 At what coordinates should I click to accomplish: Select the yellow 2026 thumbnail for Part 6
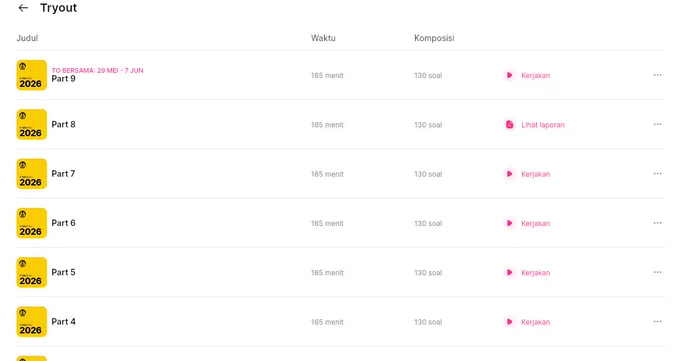click(32, 223)
